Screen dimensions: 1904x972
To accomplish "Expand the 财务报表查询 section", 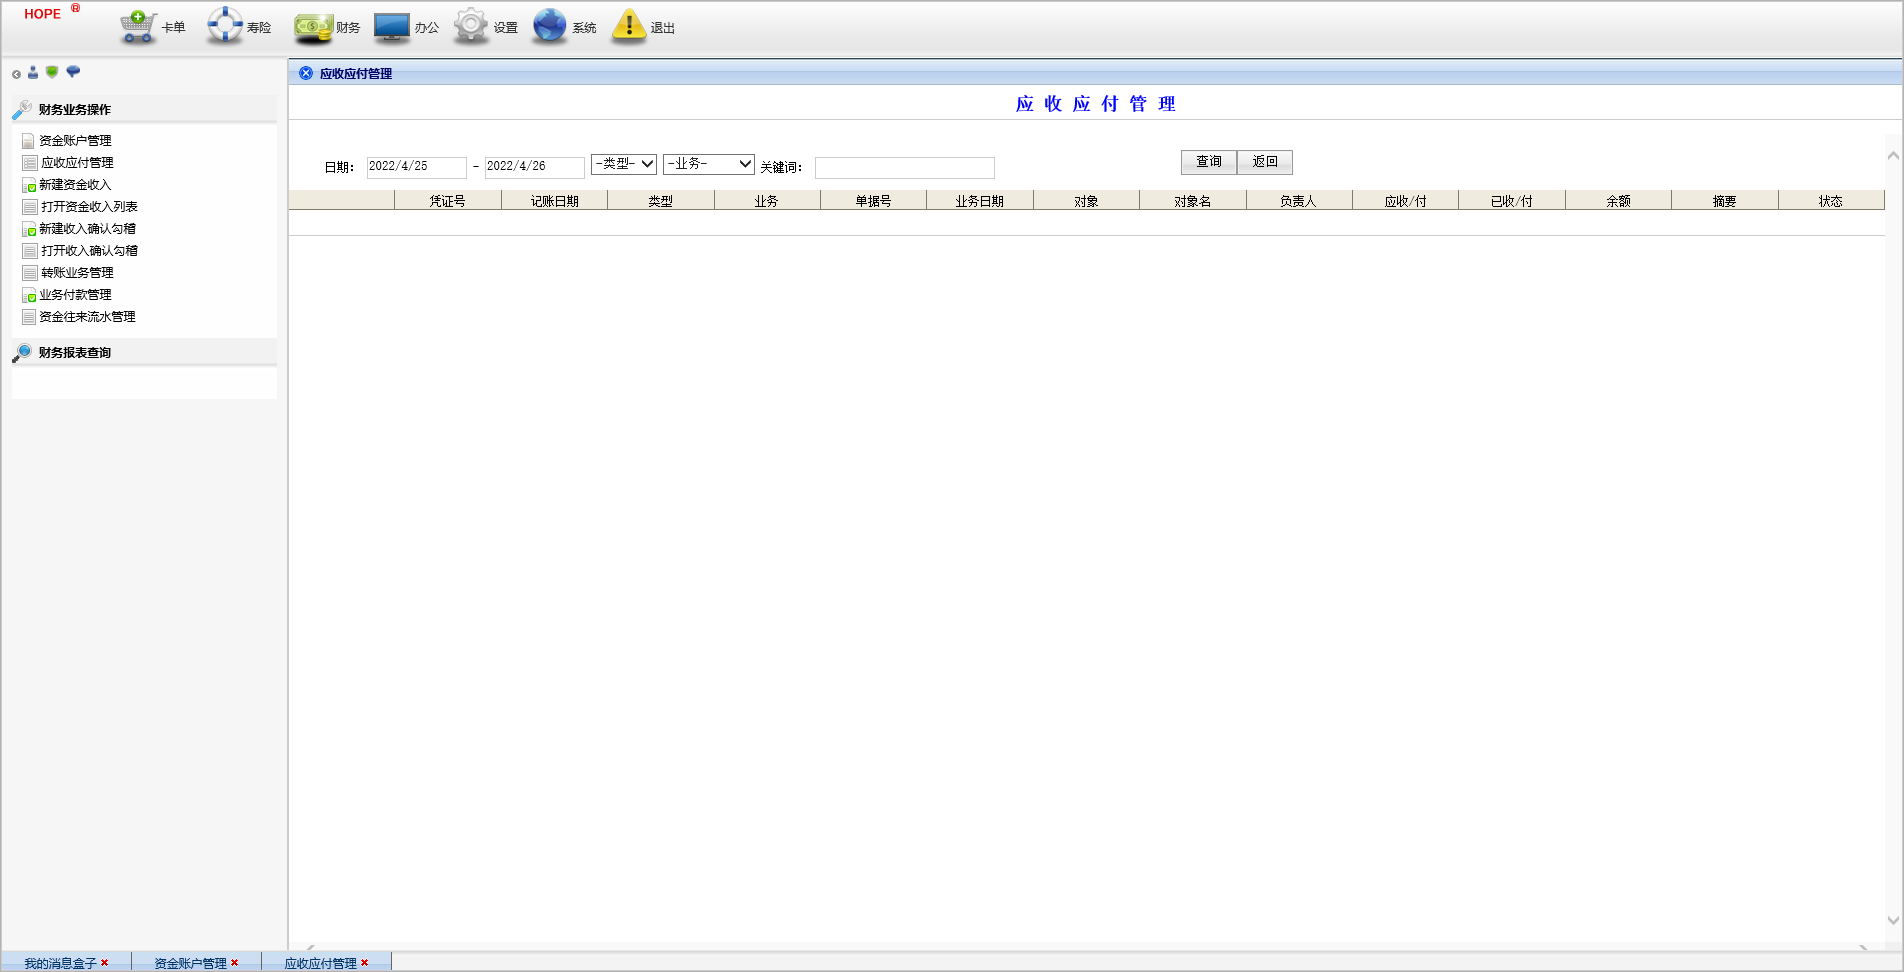I will pos(75,353).
